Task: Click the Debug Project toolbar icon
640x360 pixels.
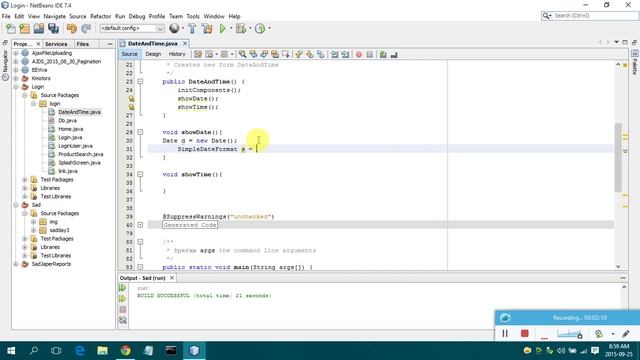Action: coord(241,29)
